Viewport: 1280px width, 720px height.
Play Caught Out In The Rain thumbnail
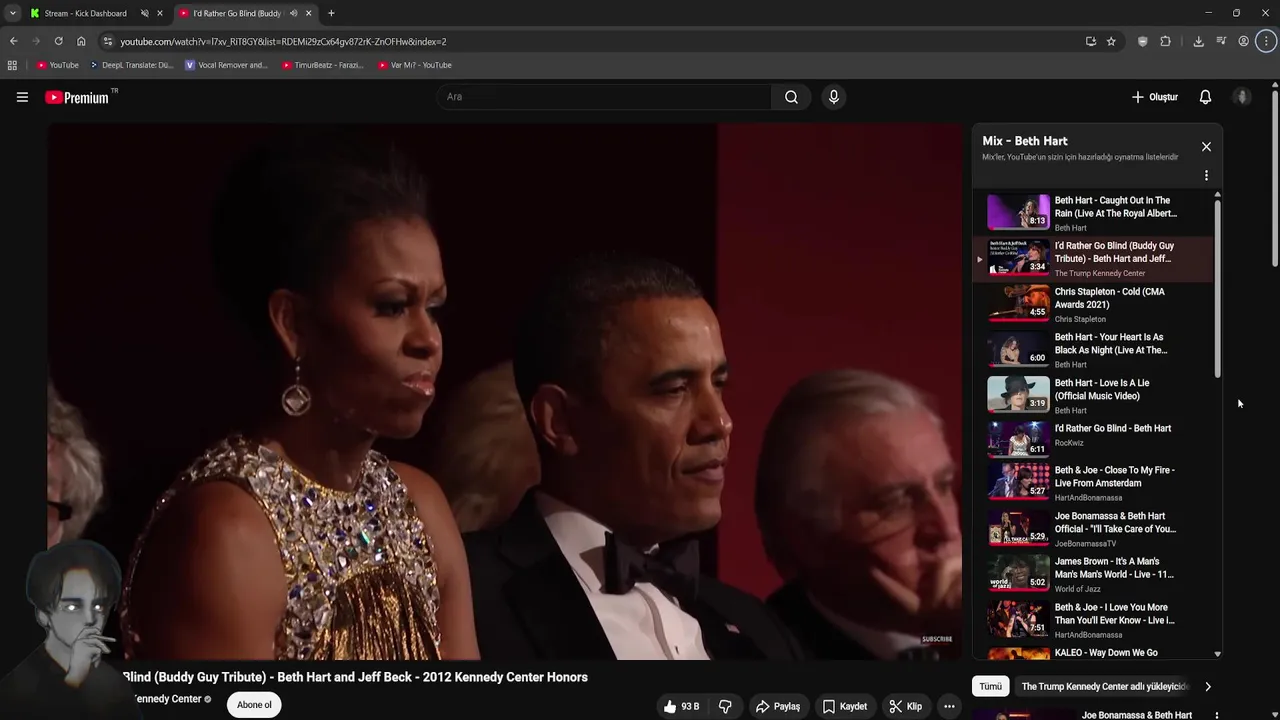[1018, 212]
